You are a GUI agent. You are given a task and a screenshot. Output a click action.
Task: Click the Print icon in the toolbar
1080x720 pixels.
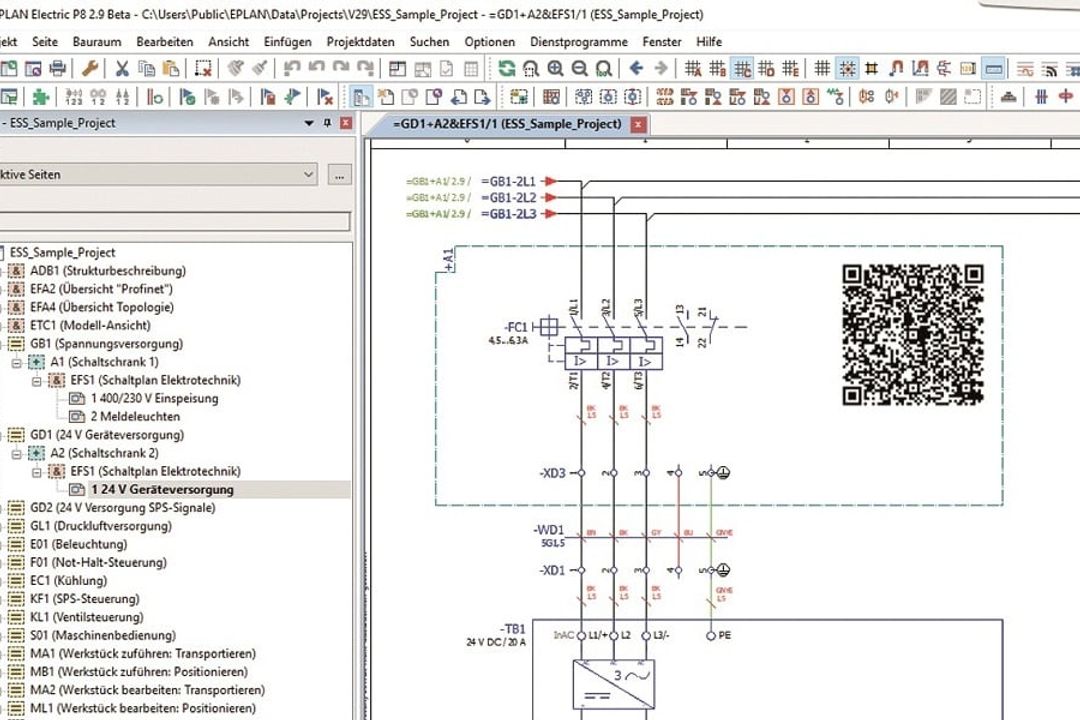(58, 68)
